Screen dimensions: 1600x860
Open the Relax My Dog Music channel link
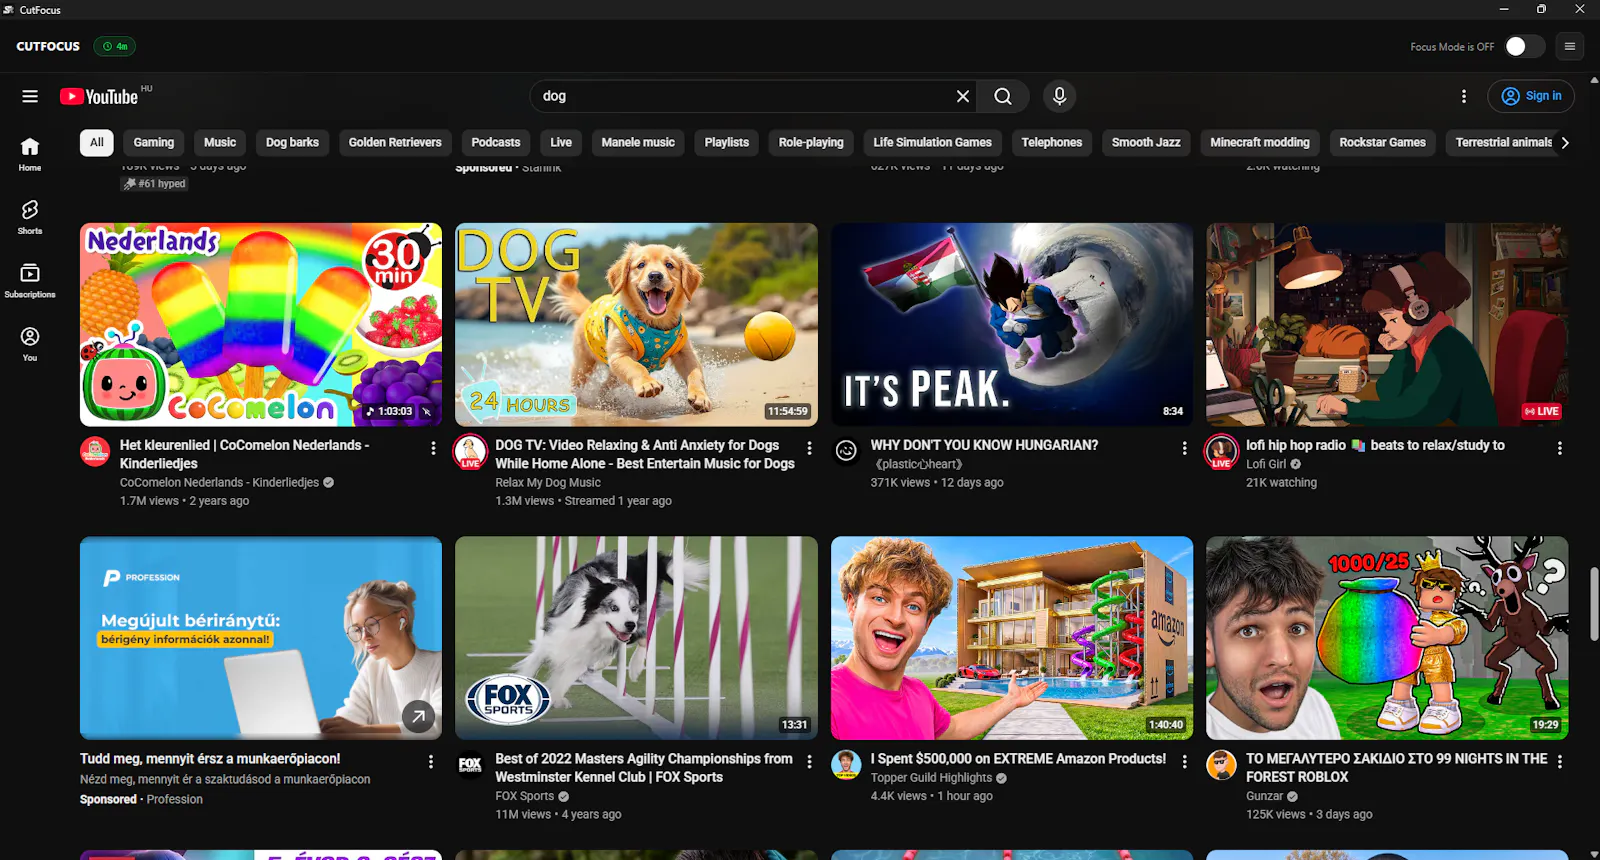[x=548, y=482]
